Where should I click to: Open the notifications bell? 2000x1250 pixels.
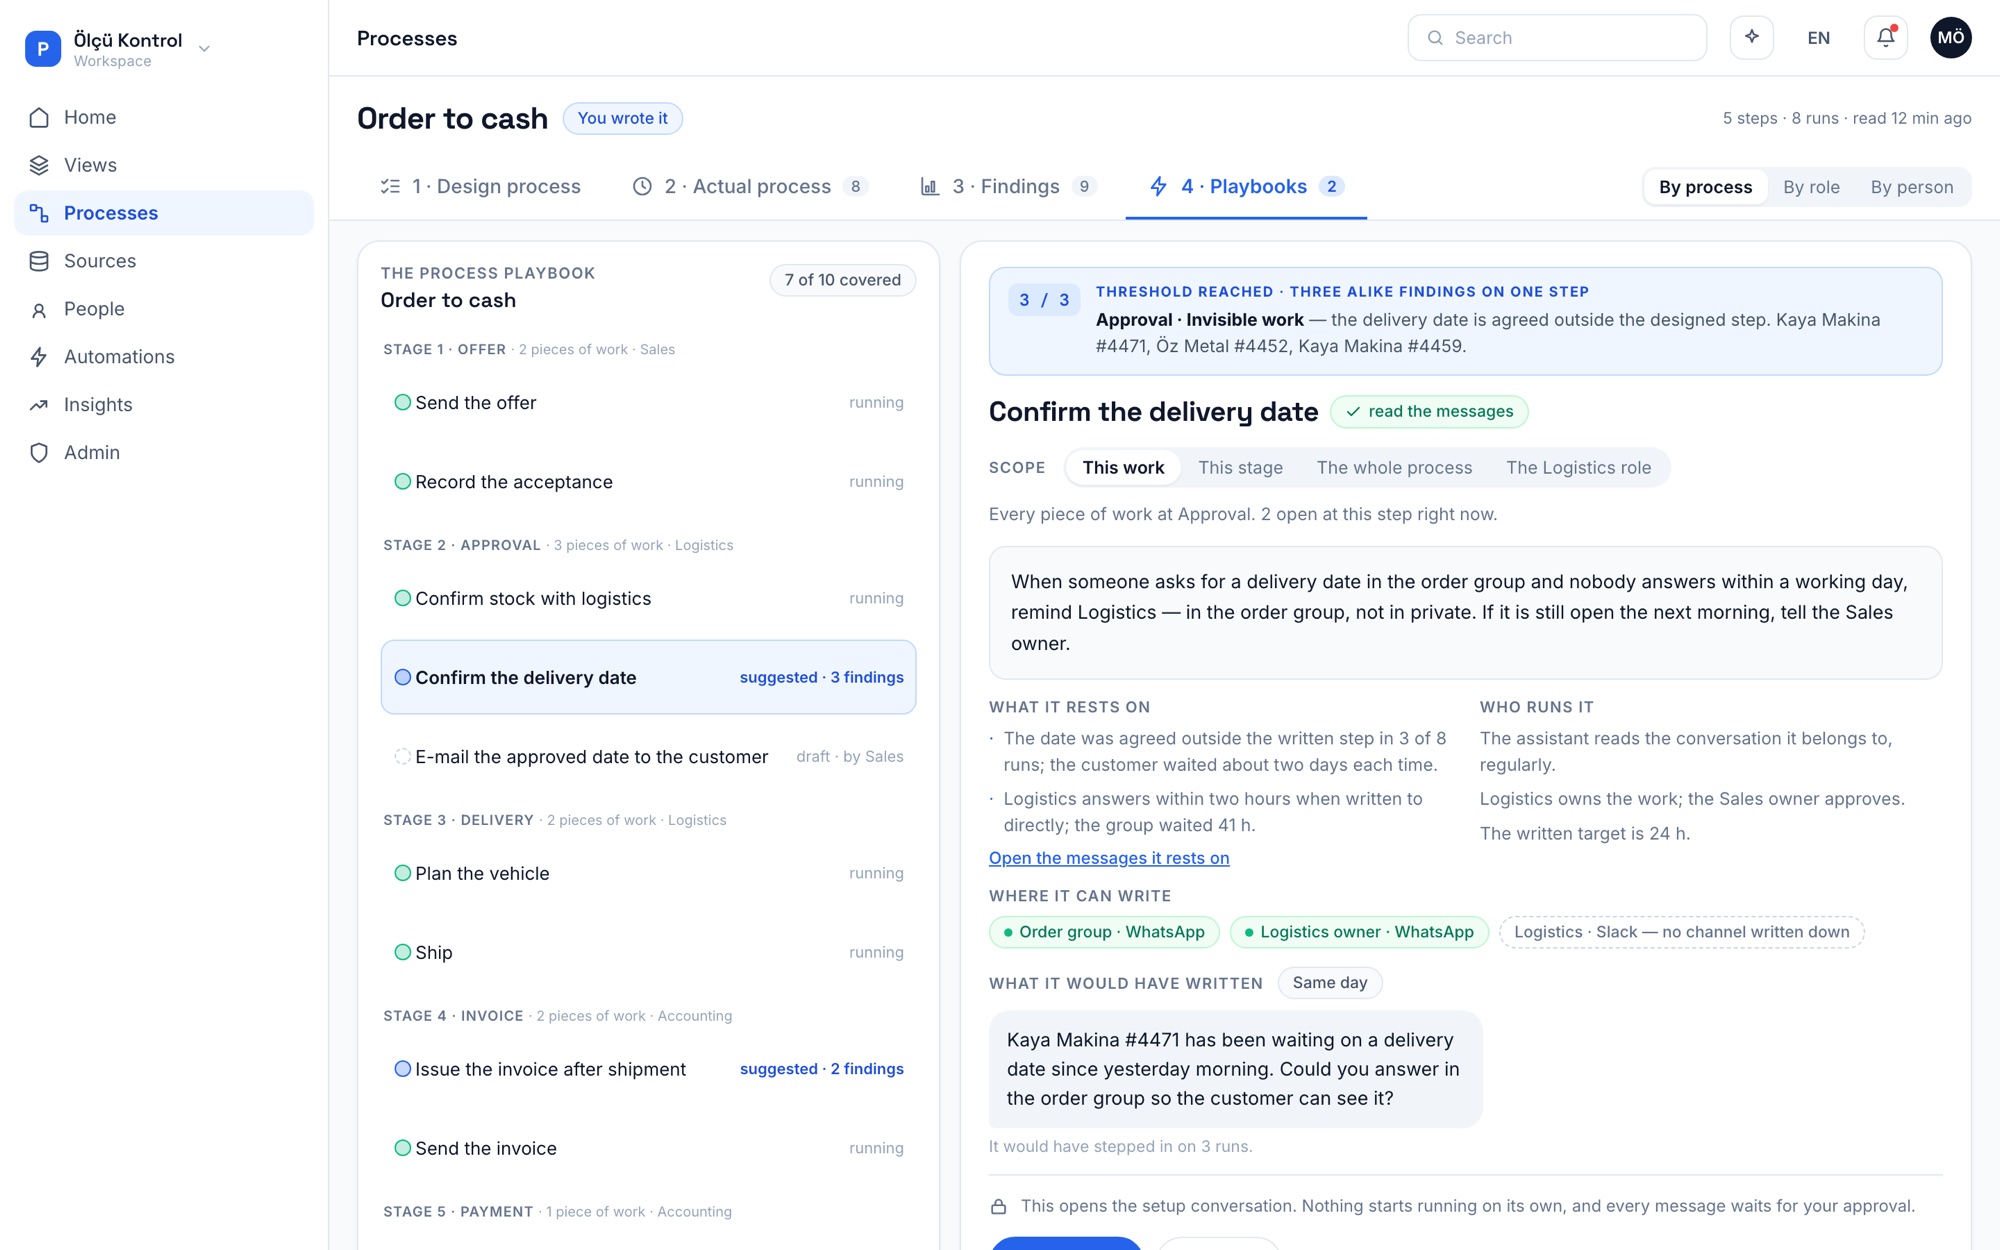1886,38
